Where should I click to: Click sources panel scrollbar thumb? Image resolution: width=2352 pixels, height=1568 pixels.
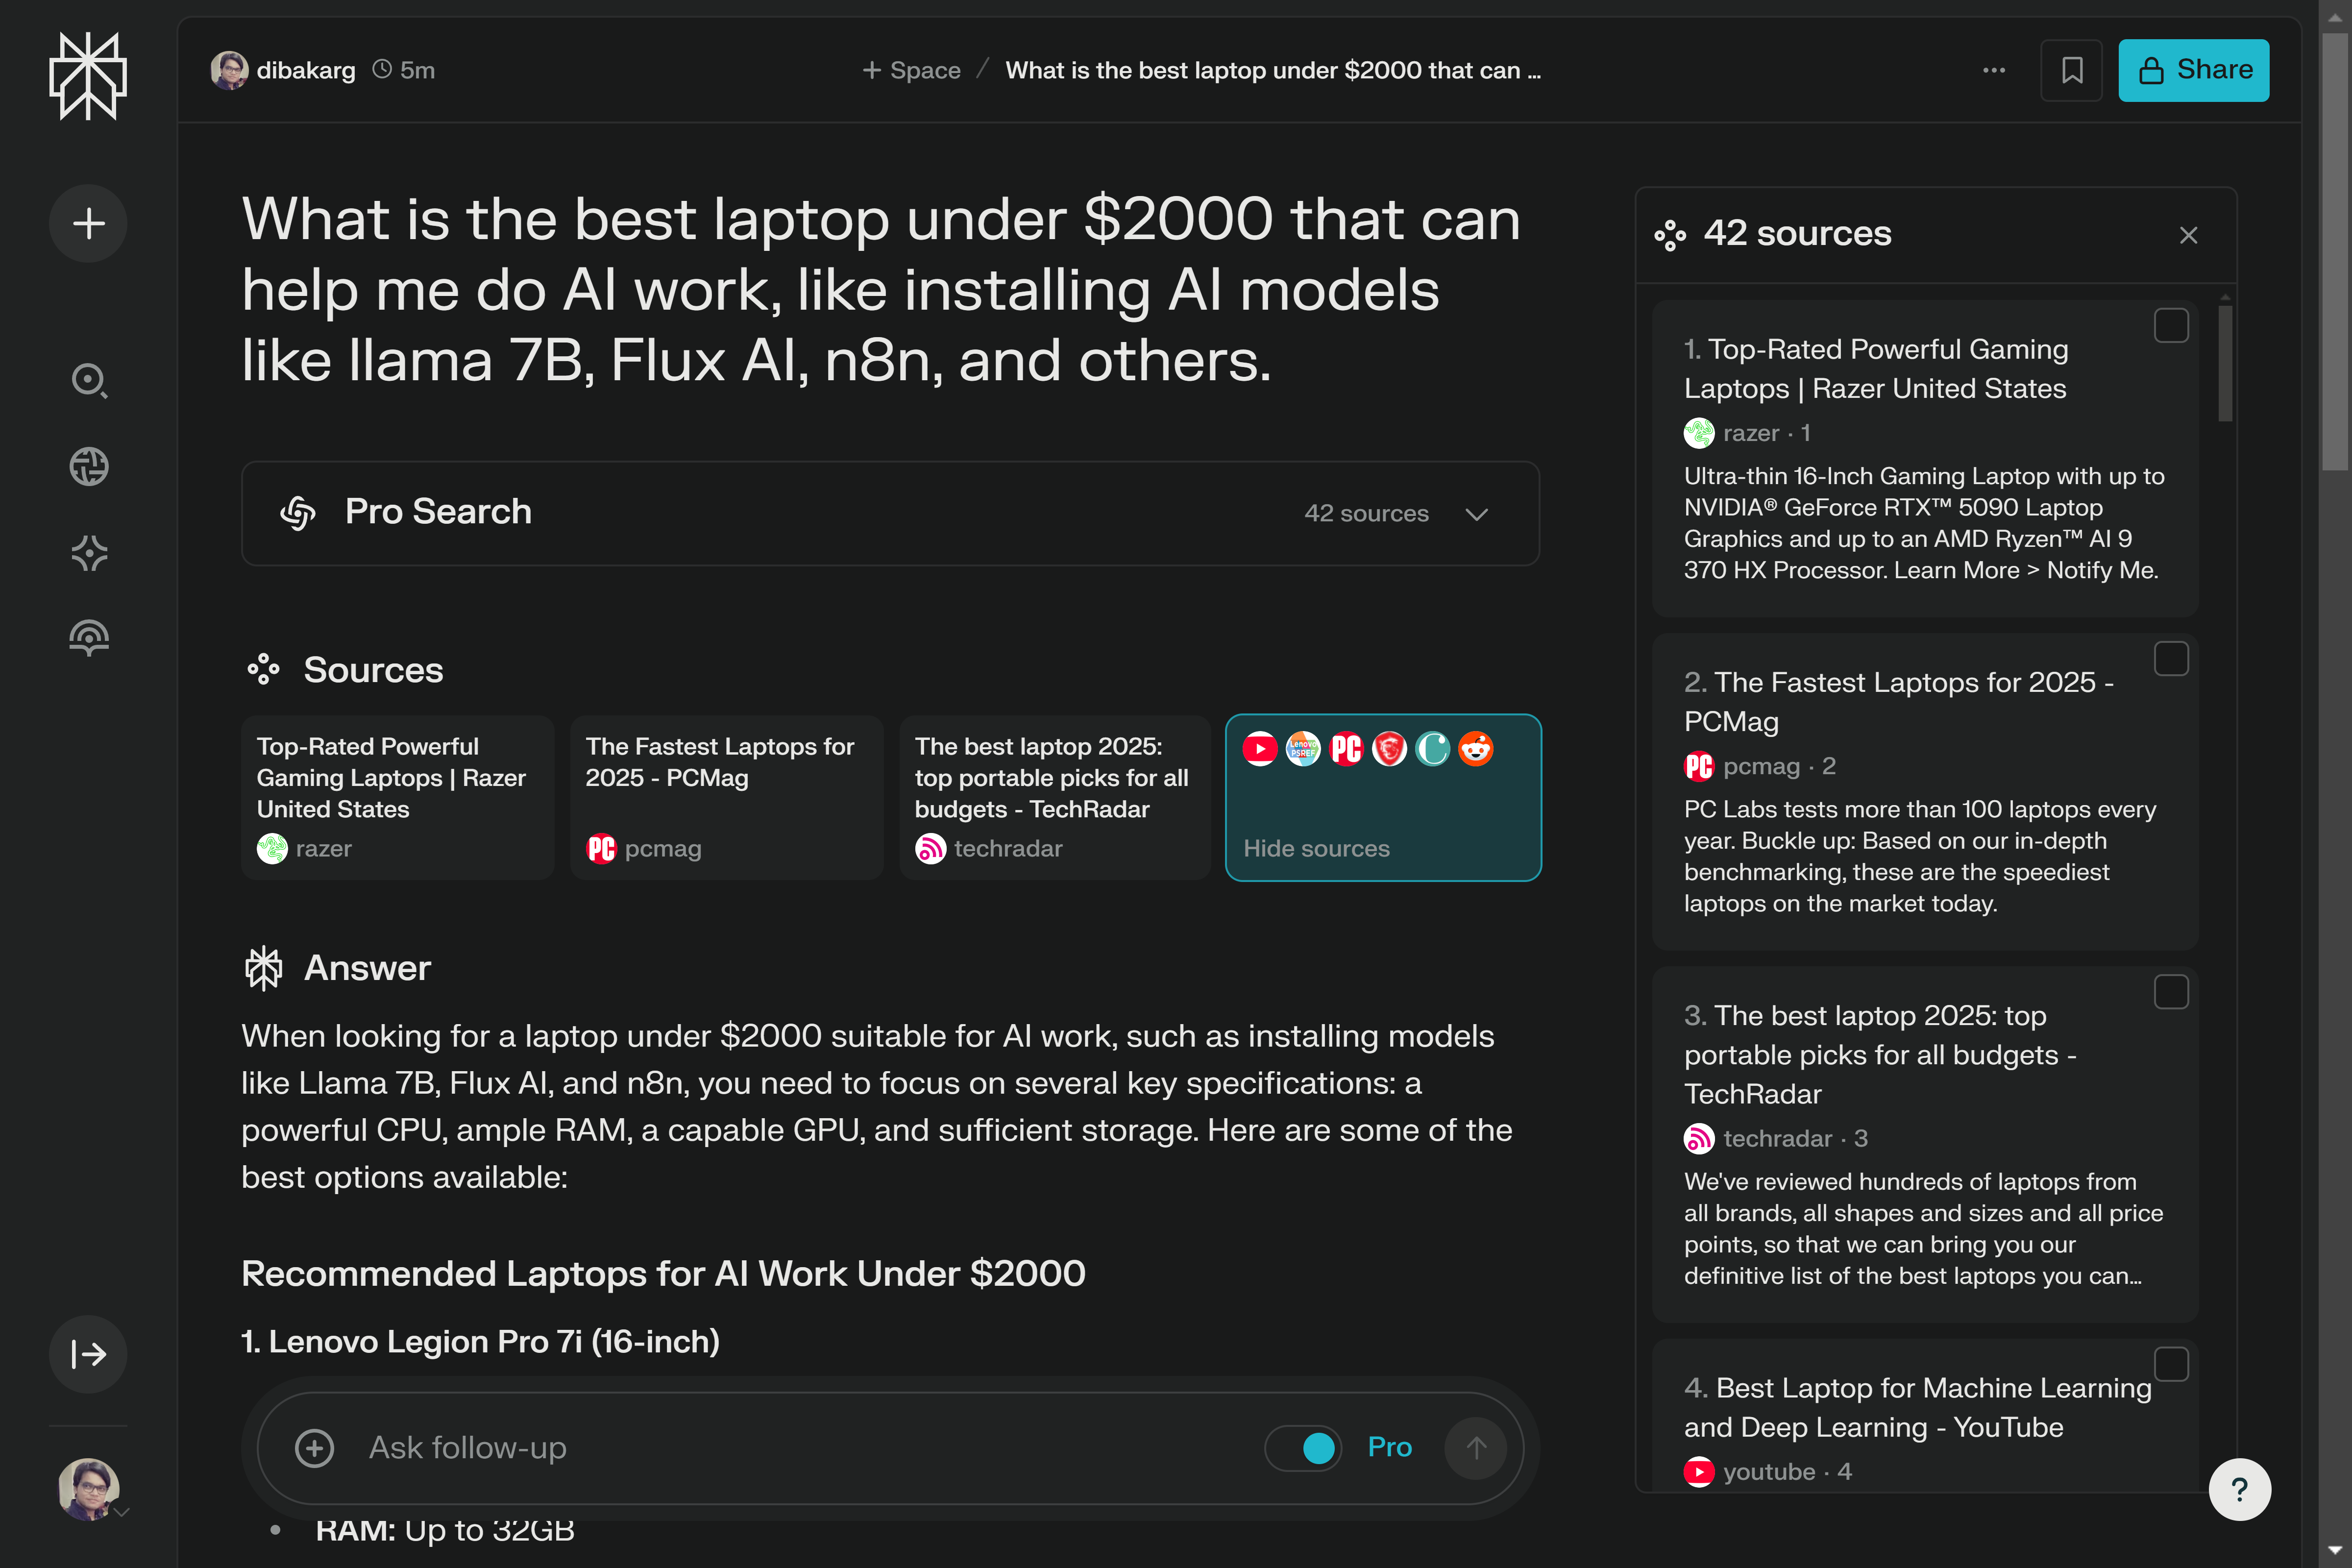(2225, 362)
